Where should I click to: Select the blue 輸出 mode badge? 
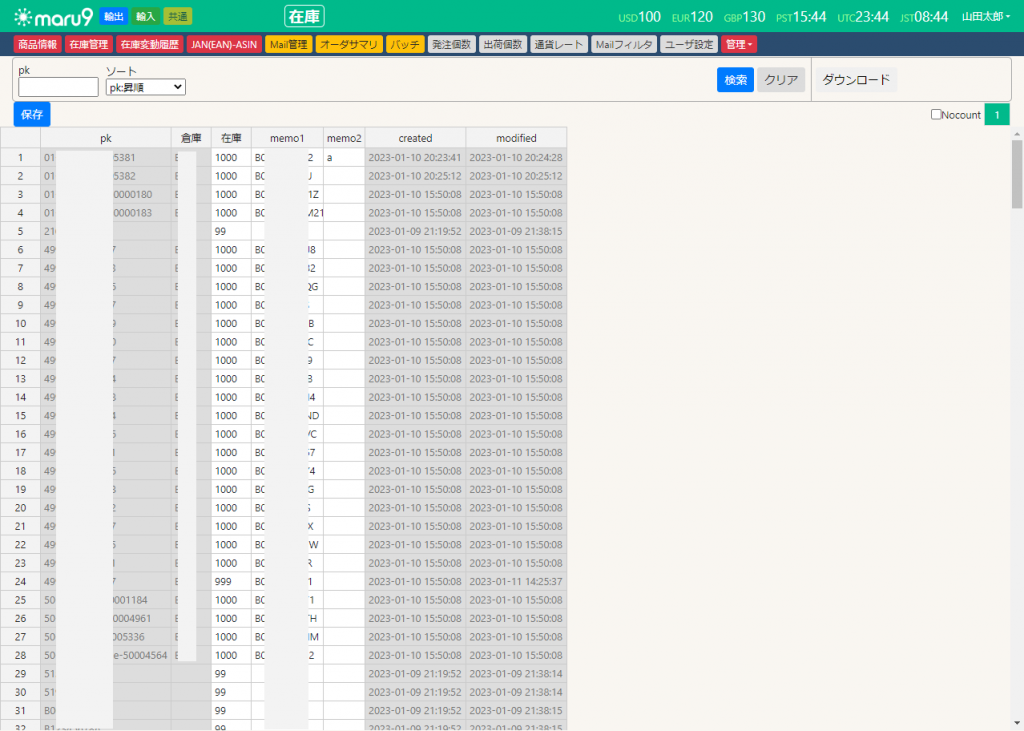pyautogui.click(x=114, y=16)
